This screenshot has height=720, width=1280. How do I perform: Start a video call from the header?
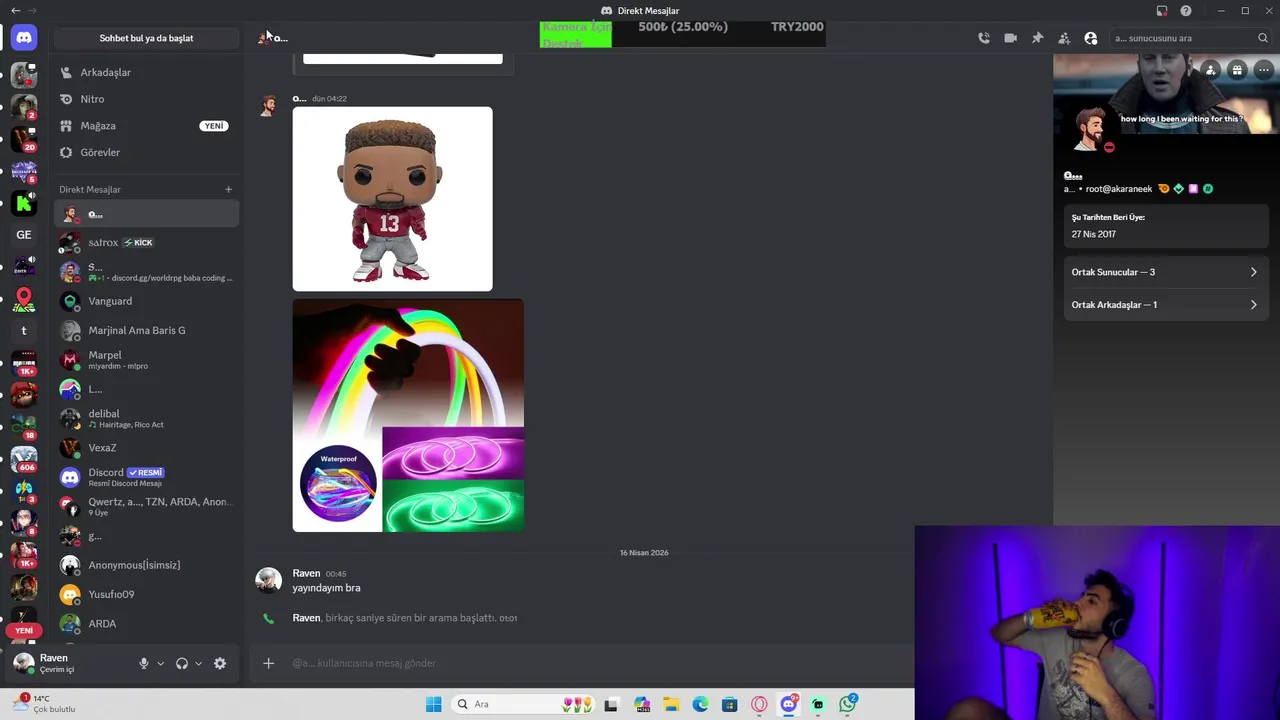(x=1010, y=38)
